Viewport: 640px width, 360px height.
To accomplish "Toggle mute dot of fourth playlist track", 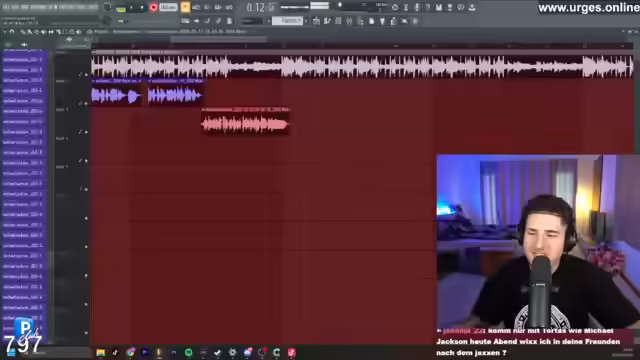I will (x=86, y=161).
